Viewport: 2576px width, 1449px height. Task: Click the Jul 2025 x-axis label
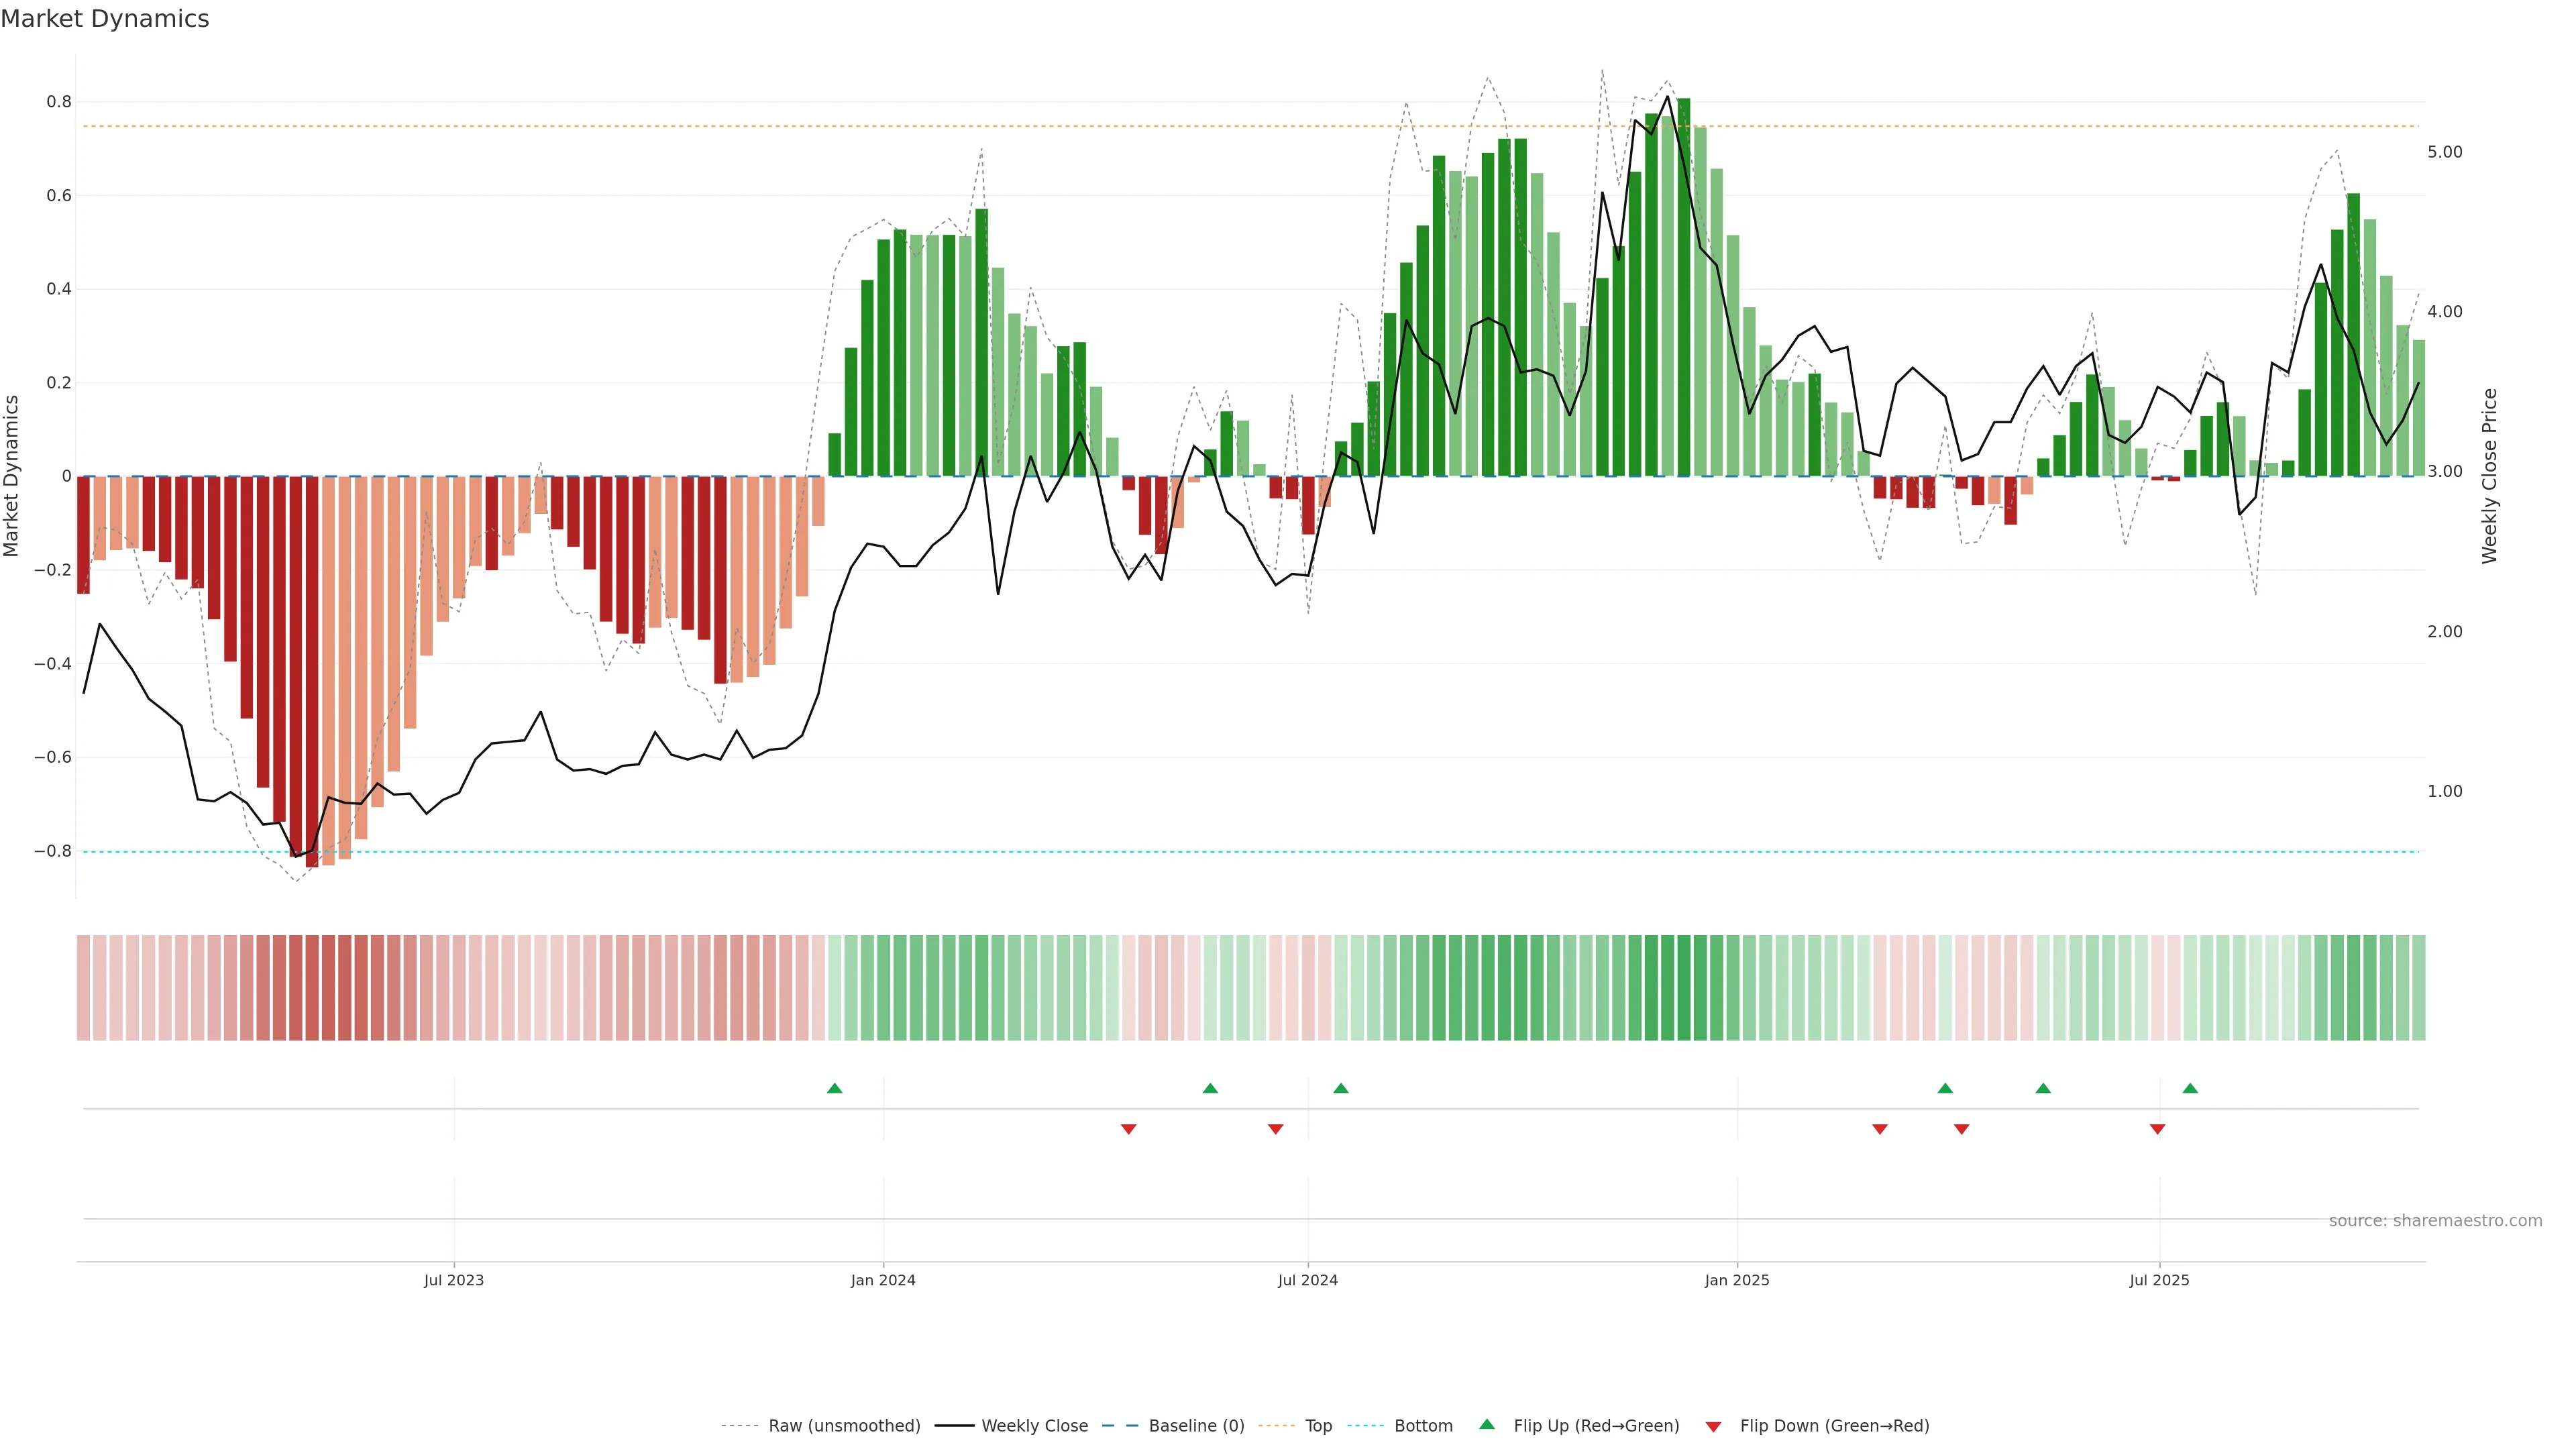click(2159, 1280)
